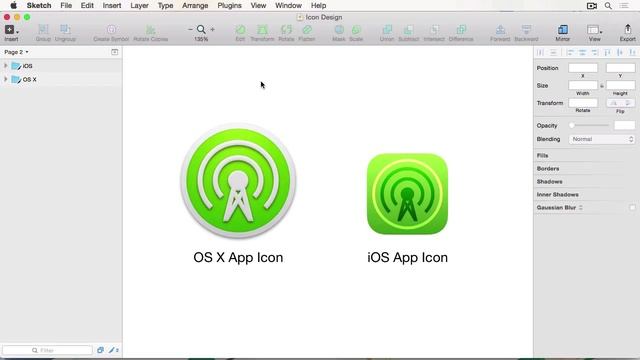The image size is (640, 360).
Task: Click the Fills section header
Action: (x=542, y=156)
